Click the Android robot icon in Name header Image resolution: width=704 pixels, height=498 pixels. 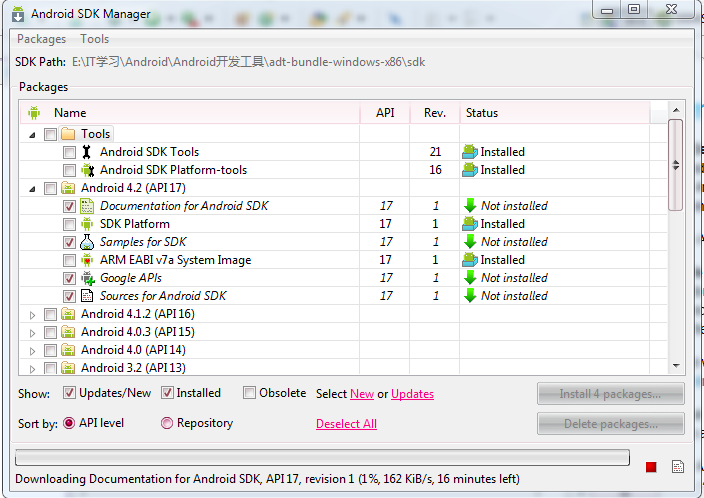(x=34, y=112)
